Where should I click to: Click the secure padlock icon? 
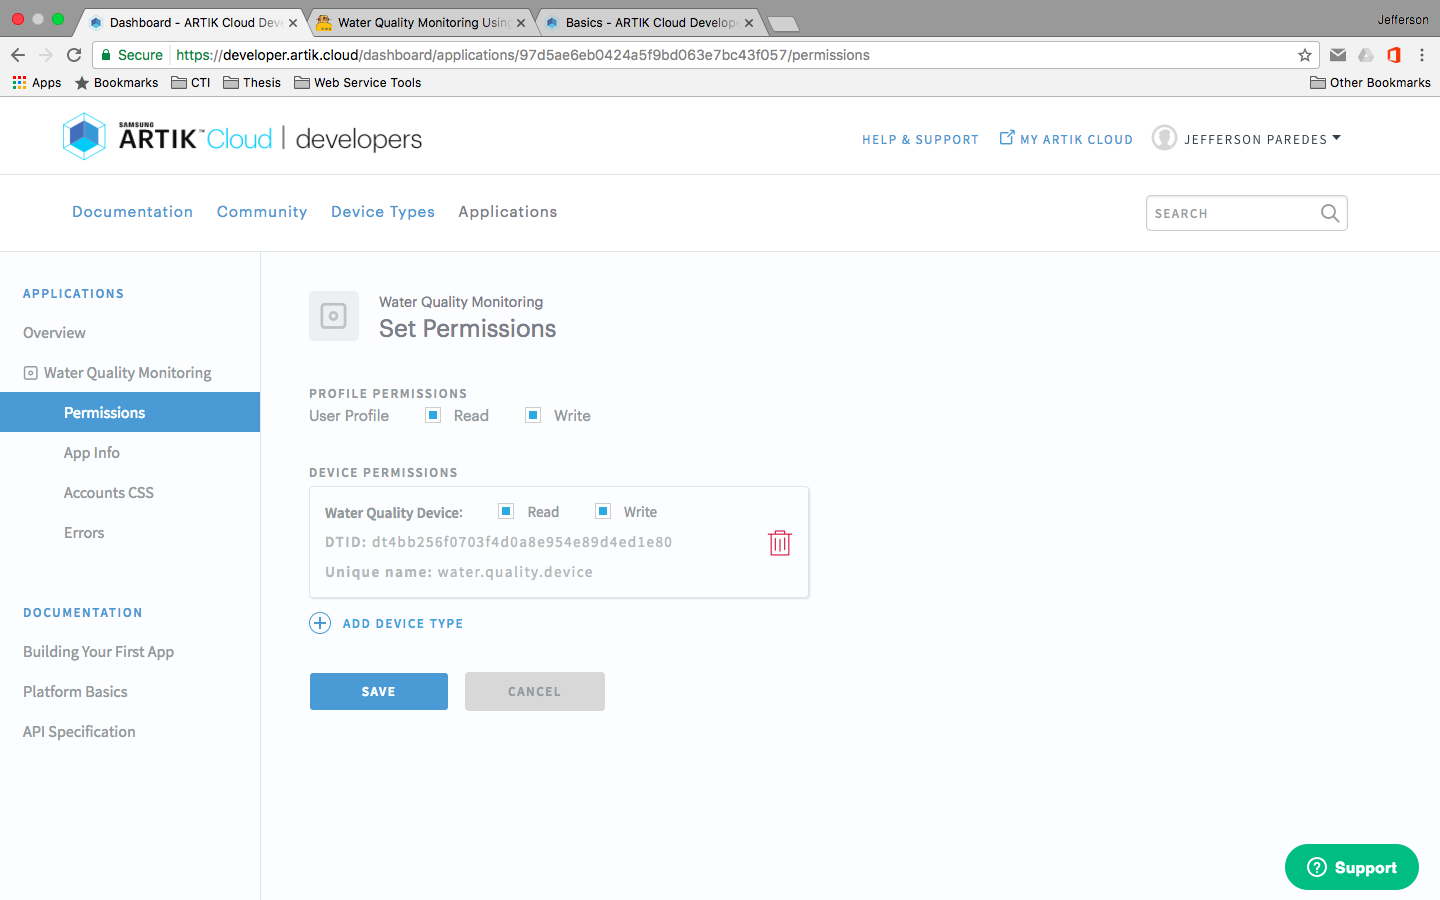106,55
